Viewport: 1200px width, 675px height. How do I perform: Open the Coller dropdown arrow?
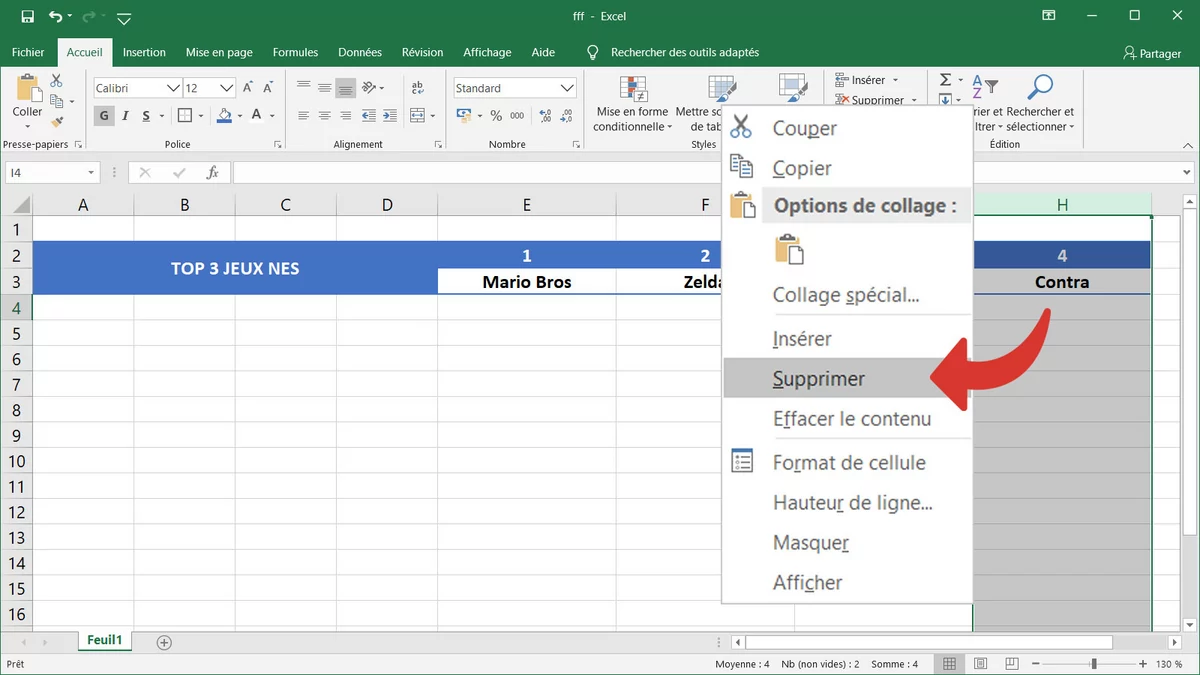coord(28,126)
